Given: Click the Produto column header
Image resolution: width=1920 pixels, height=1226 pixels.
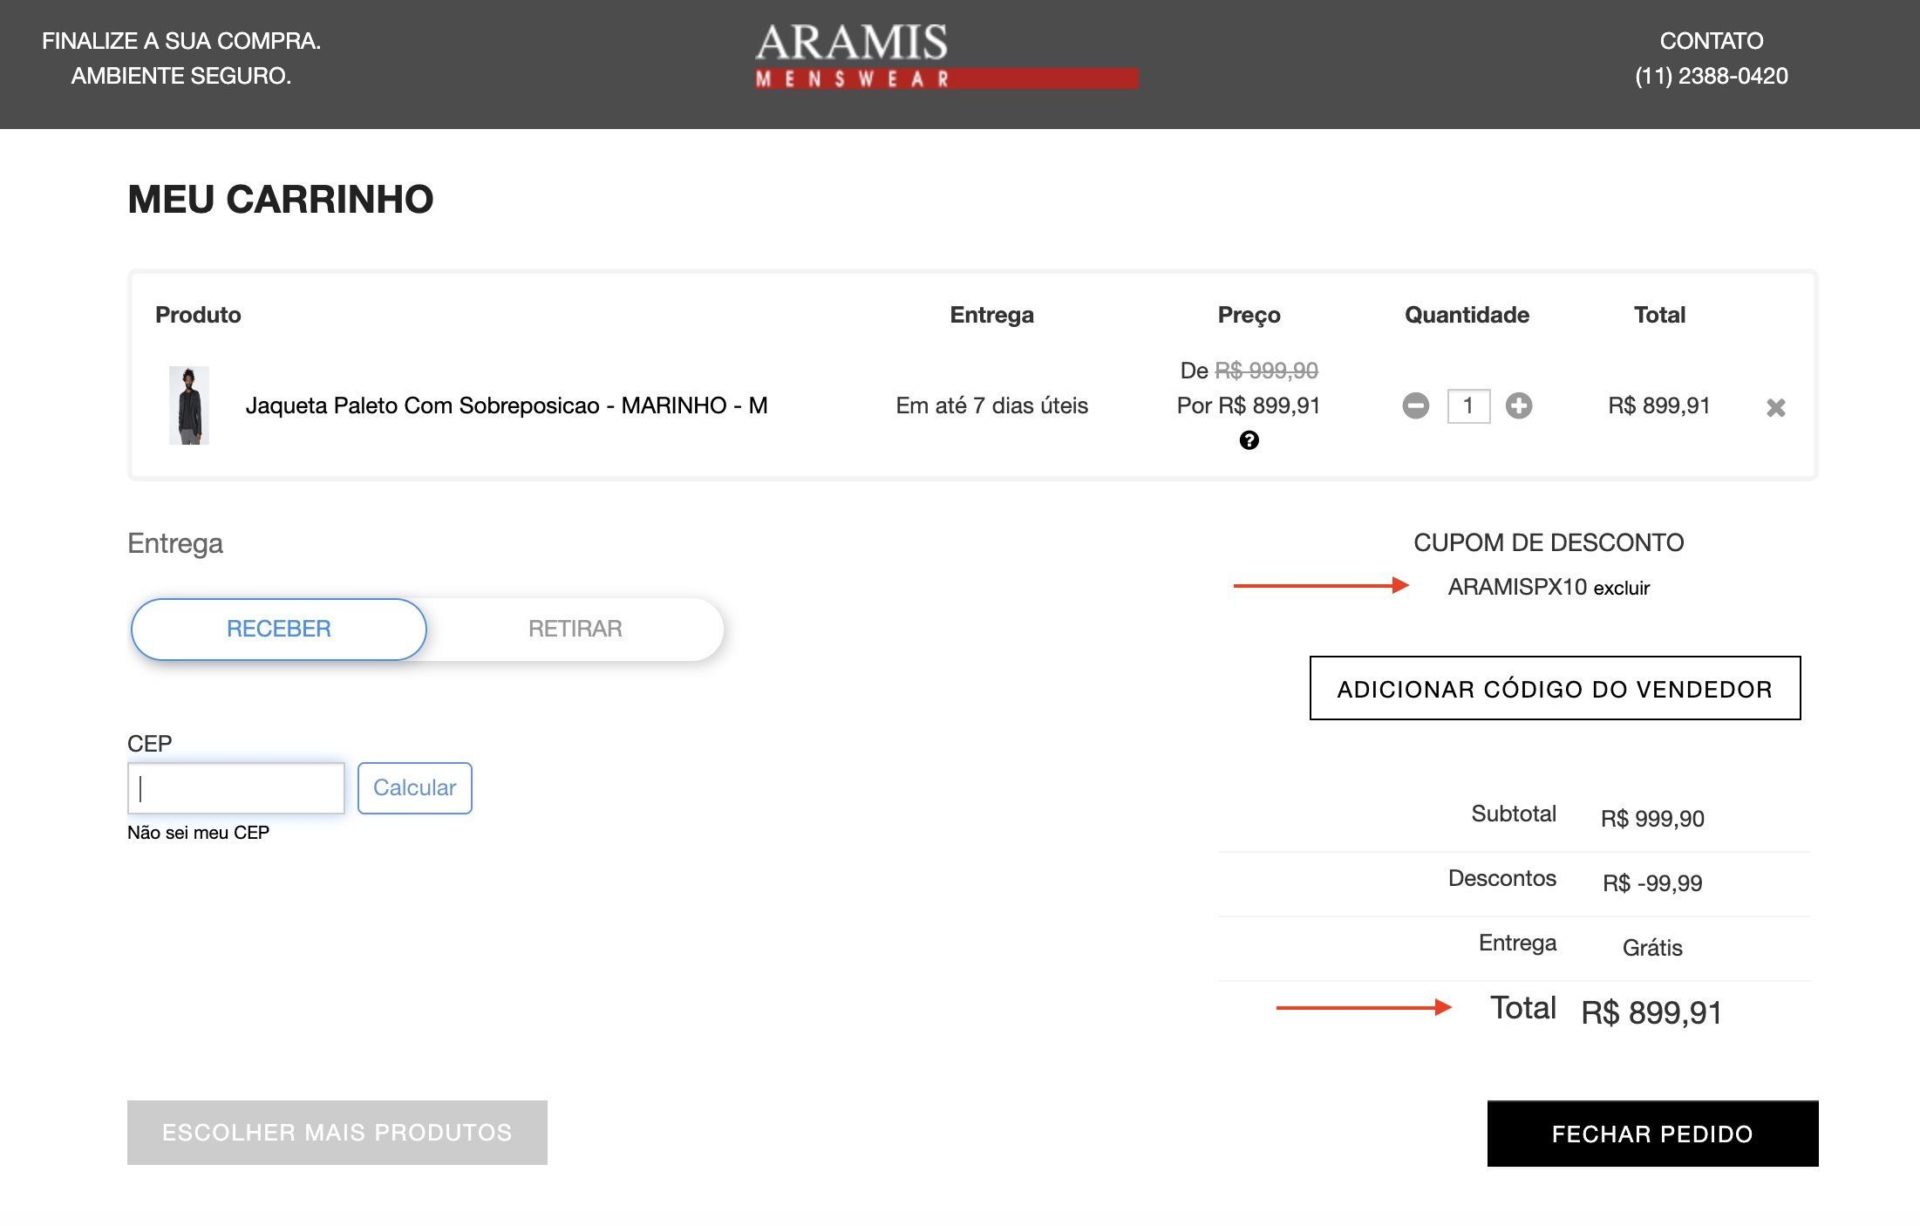Looking at the screenshot, I should (198, 315).
